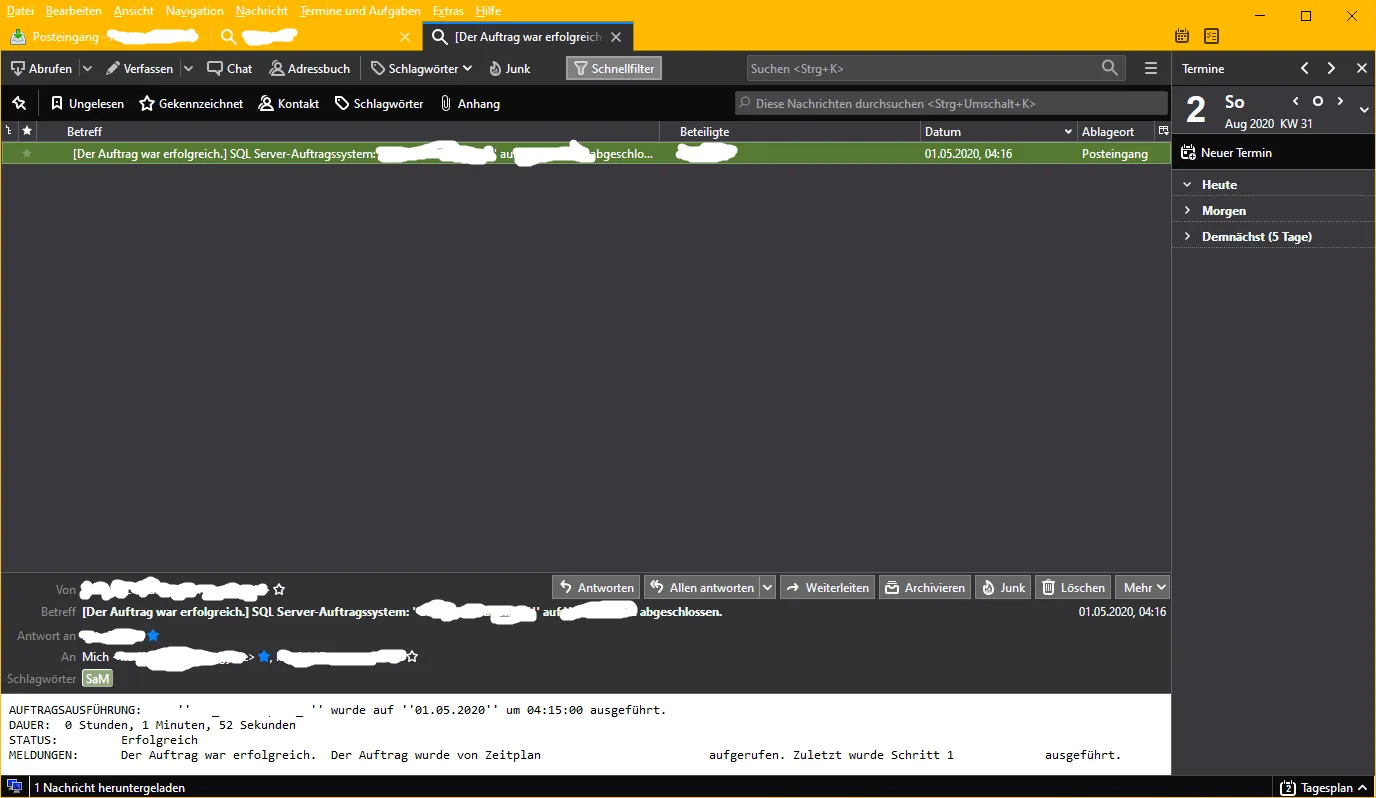Toggle the Ungelesen quick filter
The image size is (1376, 798).
87,103
